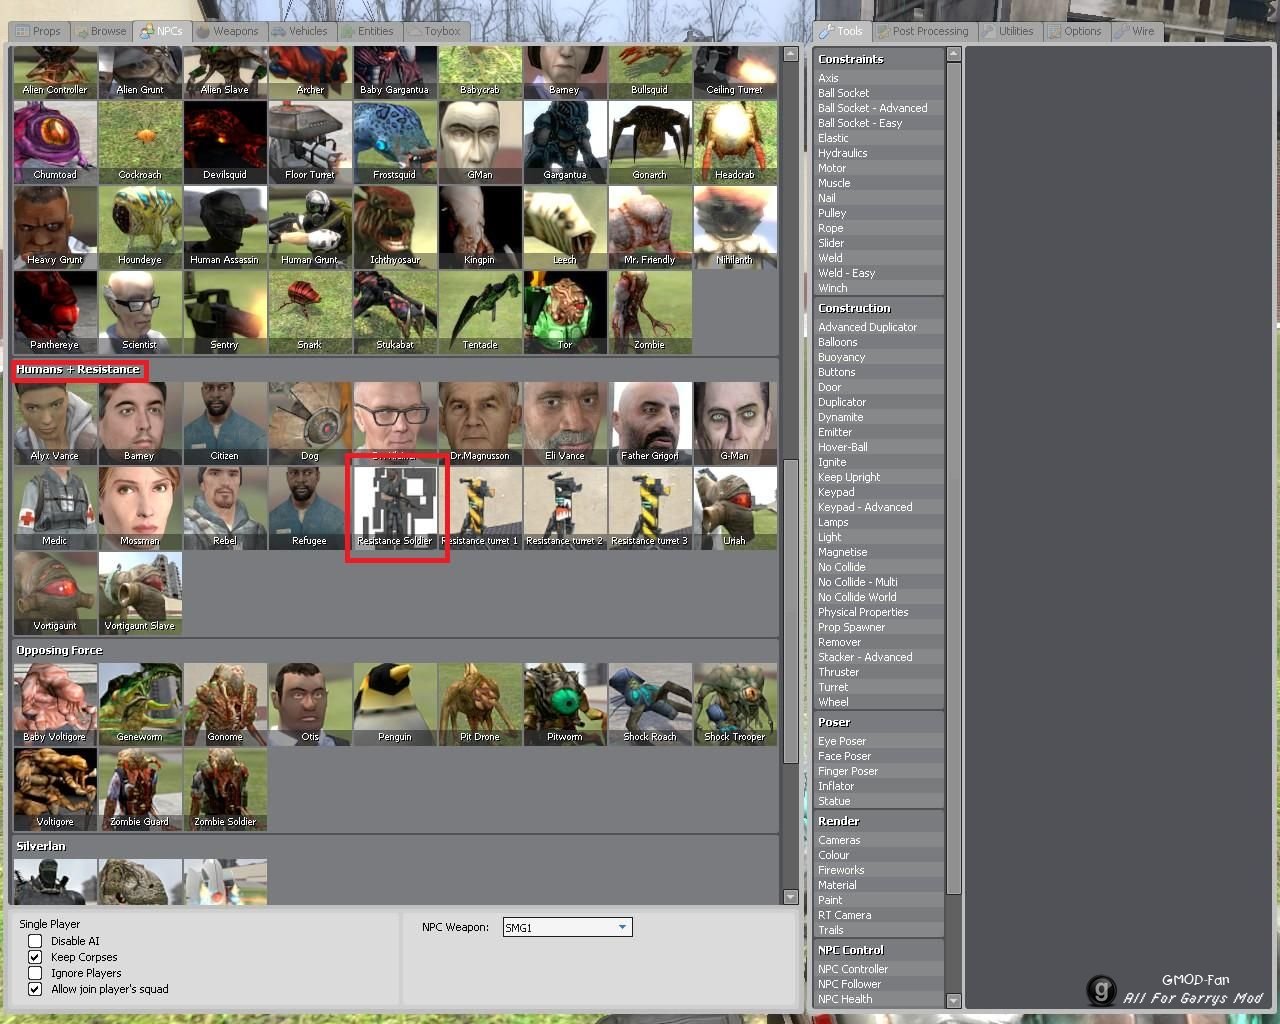The width and height of the screenshot is (1280, 1024).
Task: Select the No Collide - Multi tool
Action: click(879, 582)
